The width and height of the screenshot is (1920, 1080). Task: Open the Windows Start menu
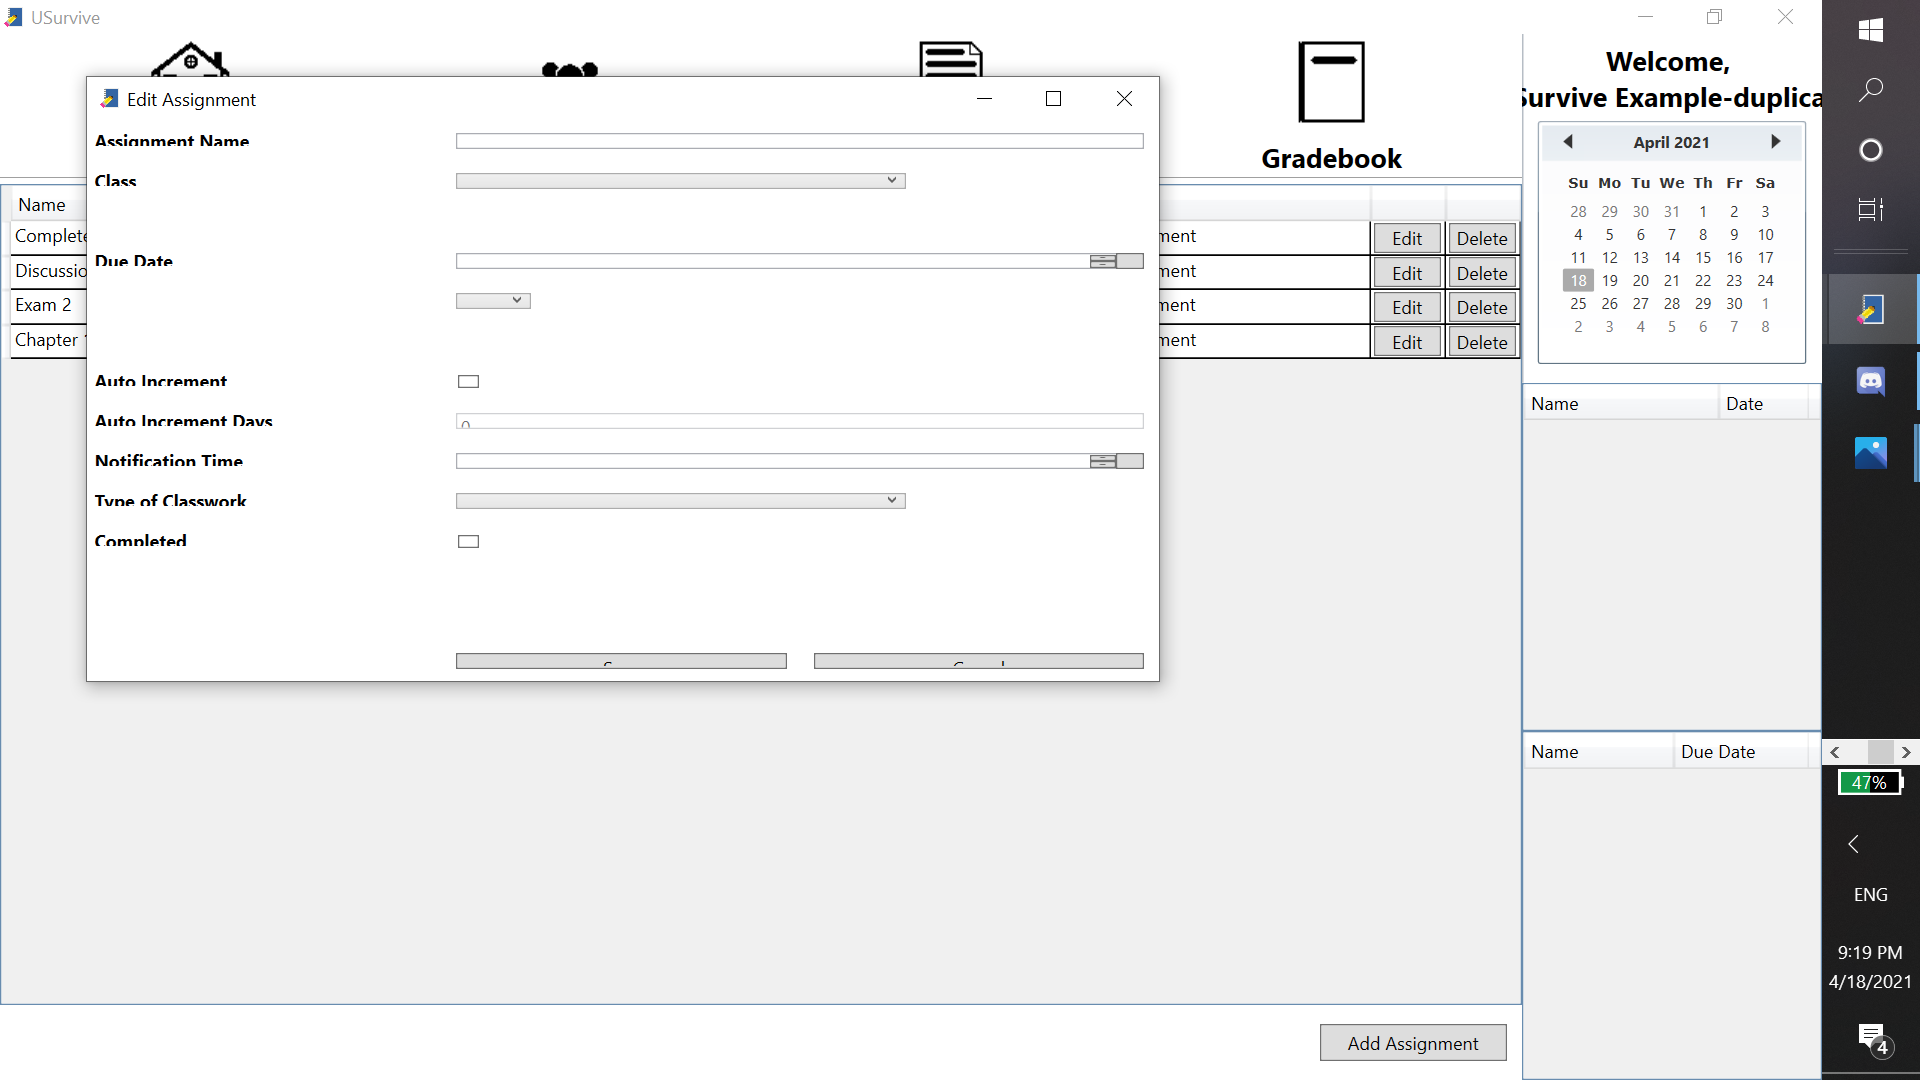(x=1871, y=31)
